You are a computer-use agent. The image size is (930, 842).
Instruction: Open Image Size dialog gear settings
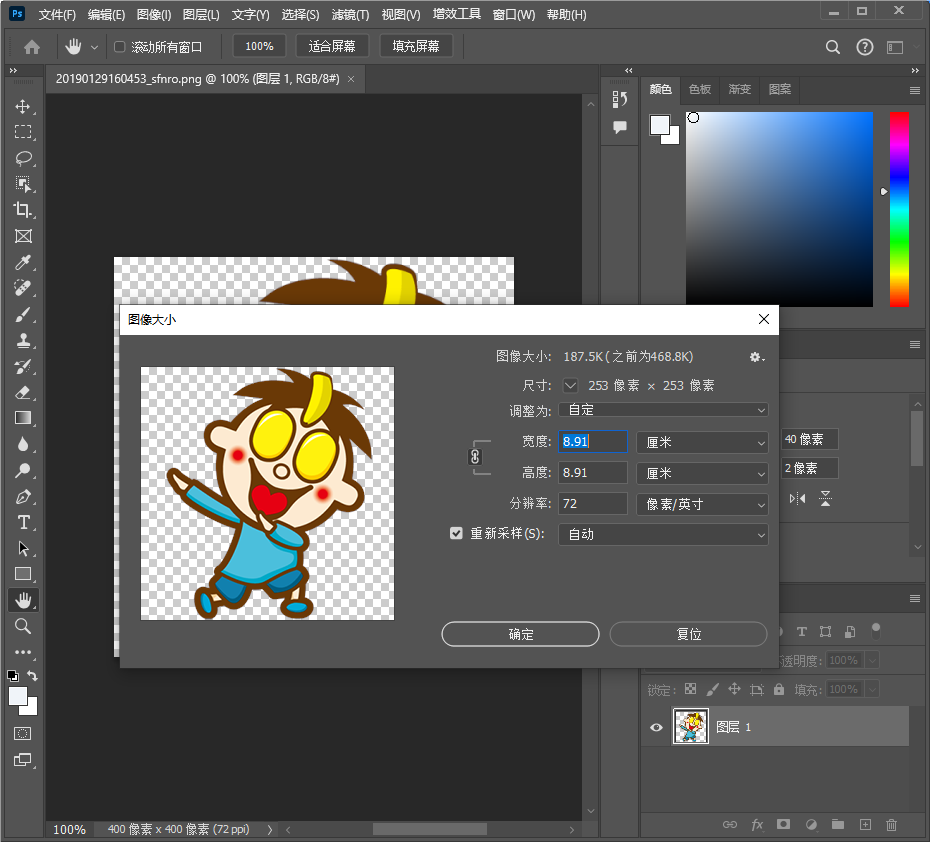pyautogui.click(x=756, y=357)
